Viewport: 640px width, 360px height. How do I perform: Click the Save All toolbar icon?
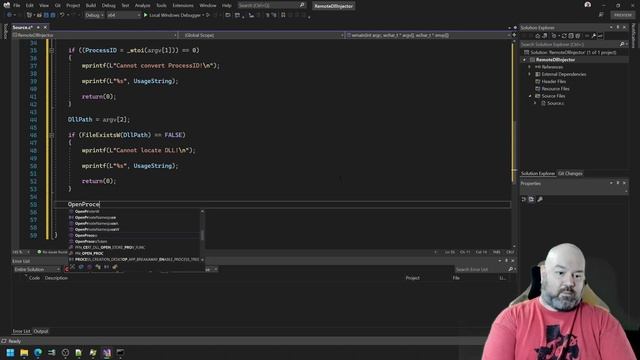(53, 15)
